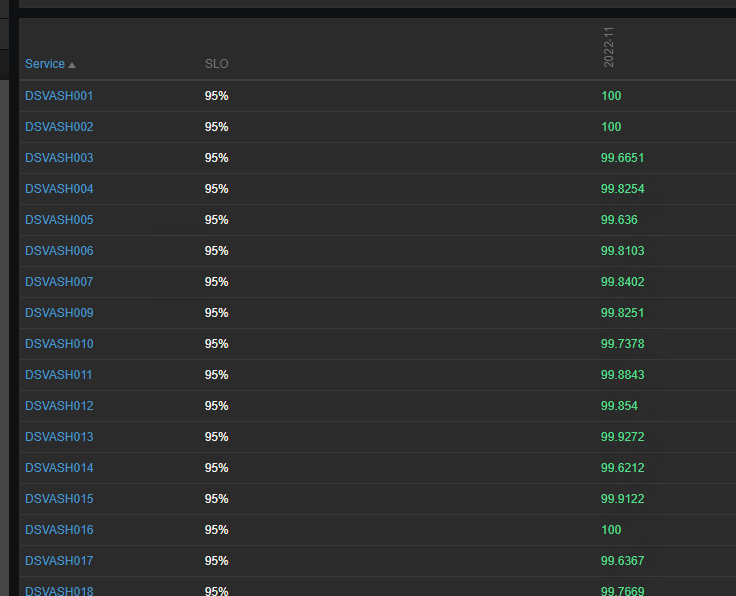Sort by the SLO column header
This screenshot has height=596, width=736.
click(x=216, y=64)
